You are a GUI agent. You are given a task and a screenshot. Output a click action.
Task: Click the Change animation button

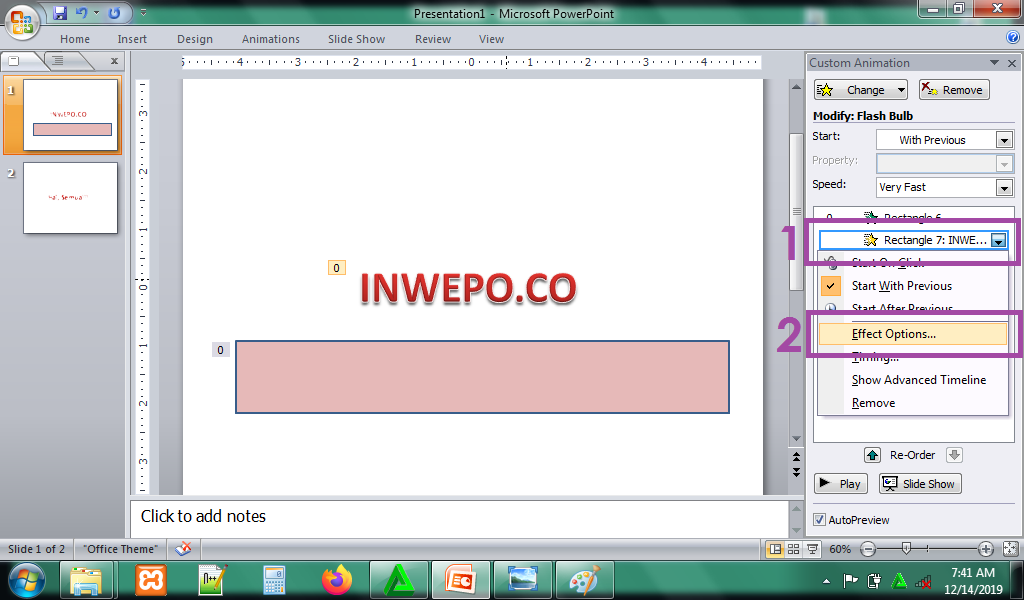click(x=861, y=89)
